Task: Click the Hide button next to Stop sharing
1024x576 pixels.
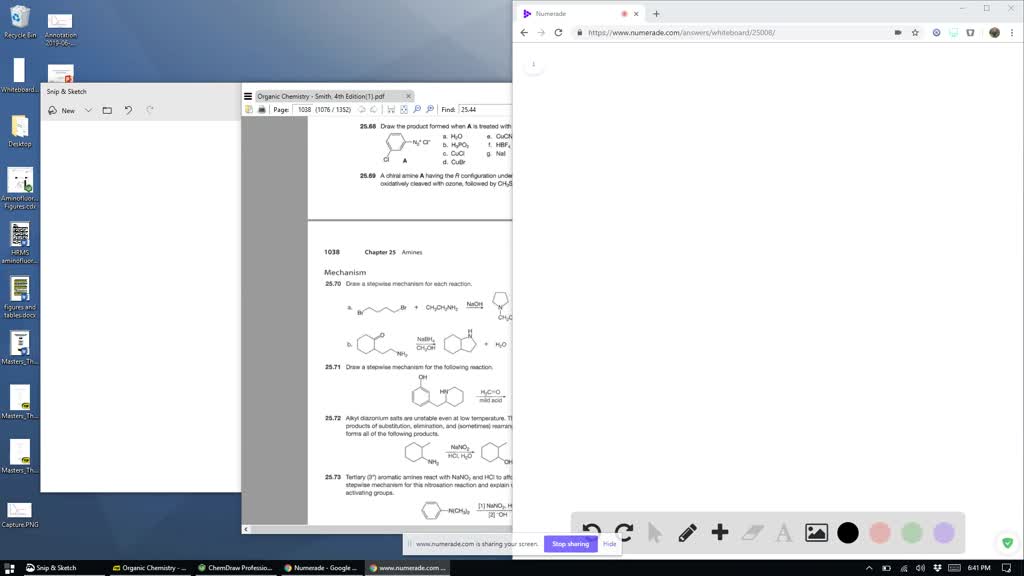Action: 608,543
